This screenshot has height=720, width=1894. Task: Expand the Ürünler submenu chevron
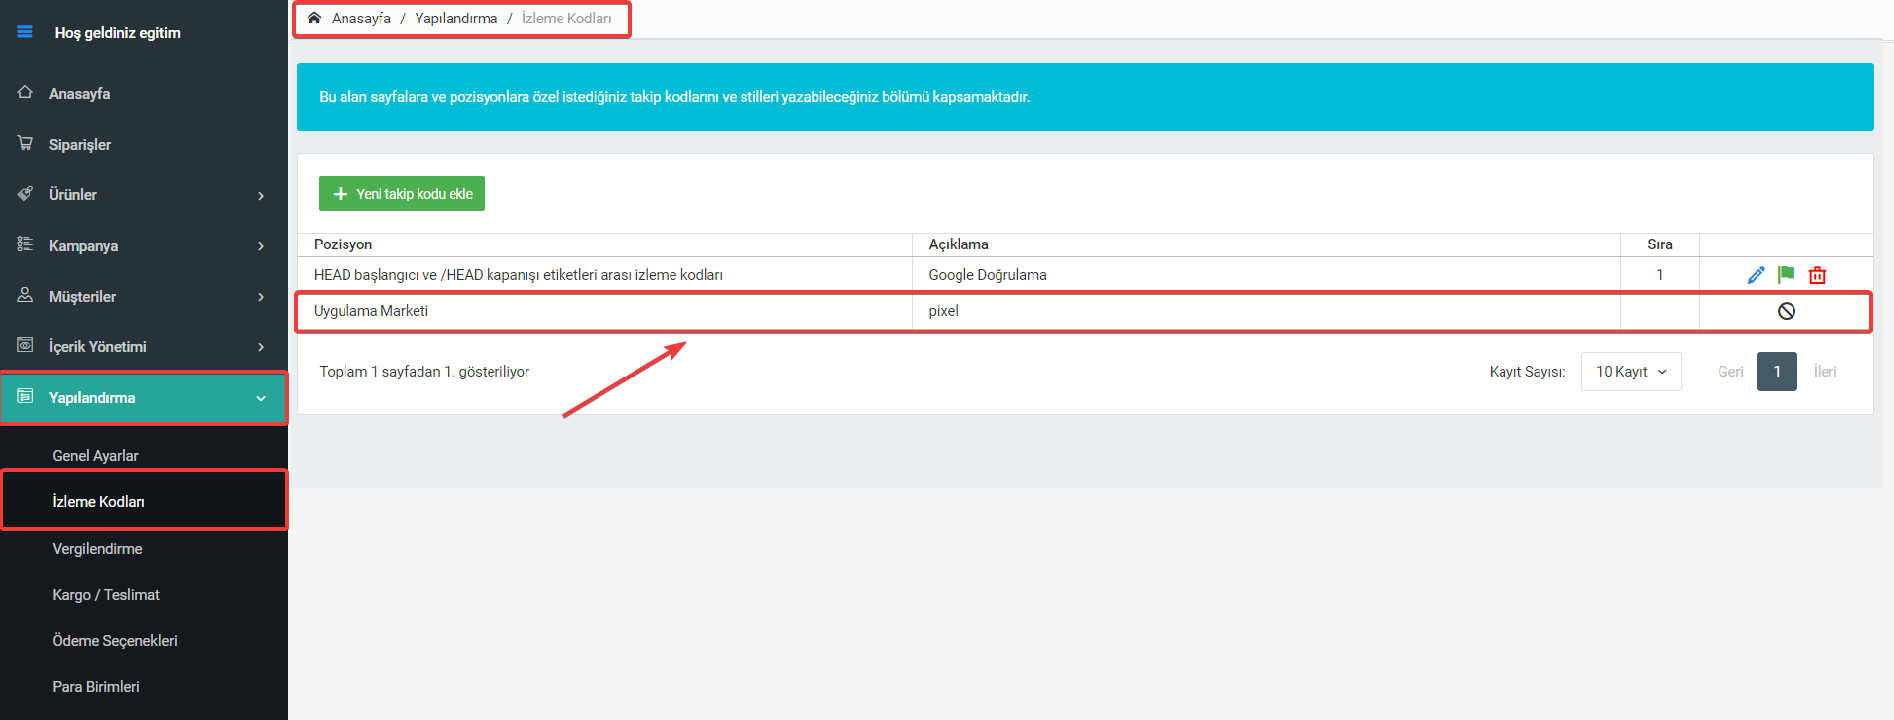[x=261, y=196]
